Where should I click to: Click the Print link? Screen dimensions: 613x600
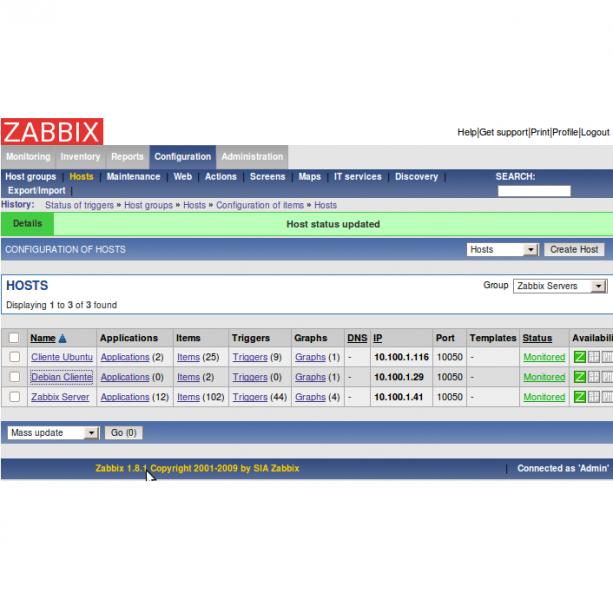click(x=540, y=133)
